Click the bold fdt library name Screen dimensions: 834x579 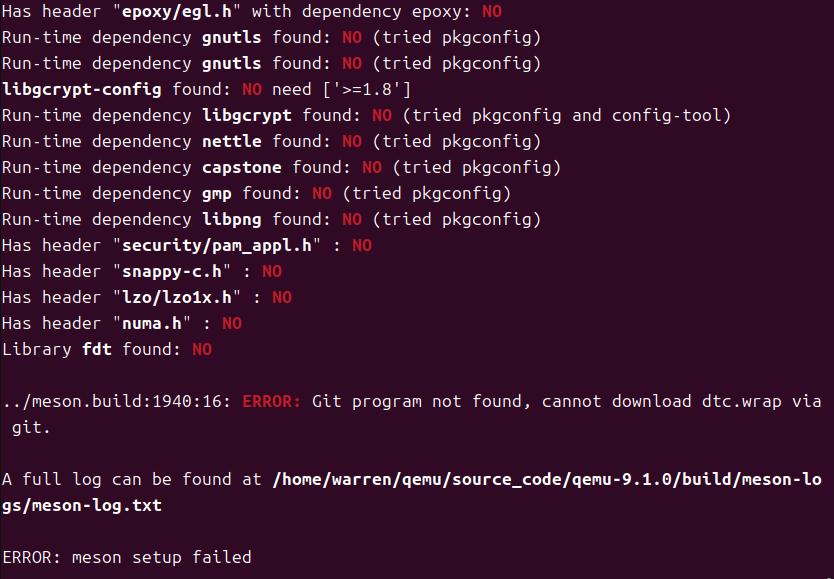pos(97,349)
